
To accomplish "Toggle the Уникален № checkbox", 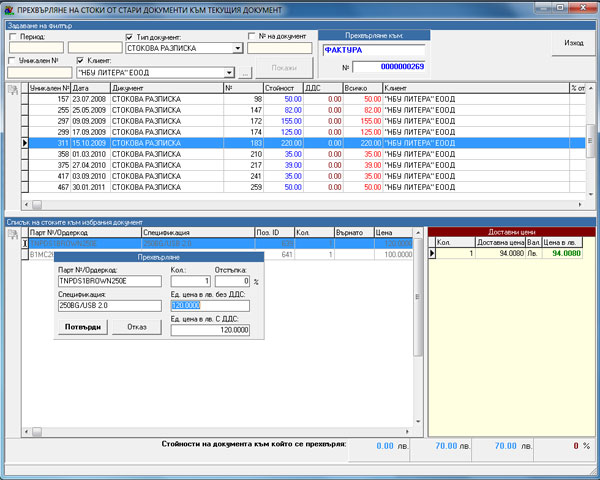I will 13,61.
